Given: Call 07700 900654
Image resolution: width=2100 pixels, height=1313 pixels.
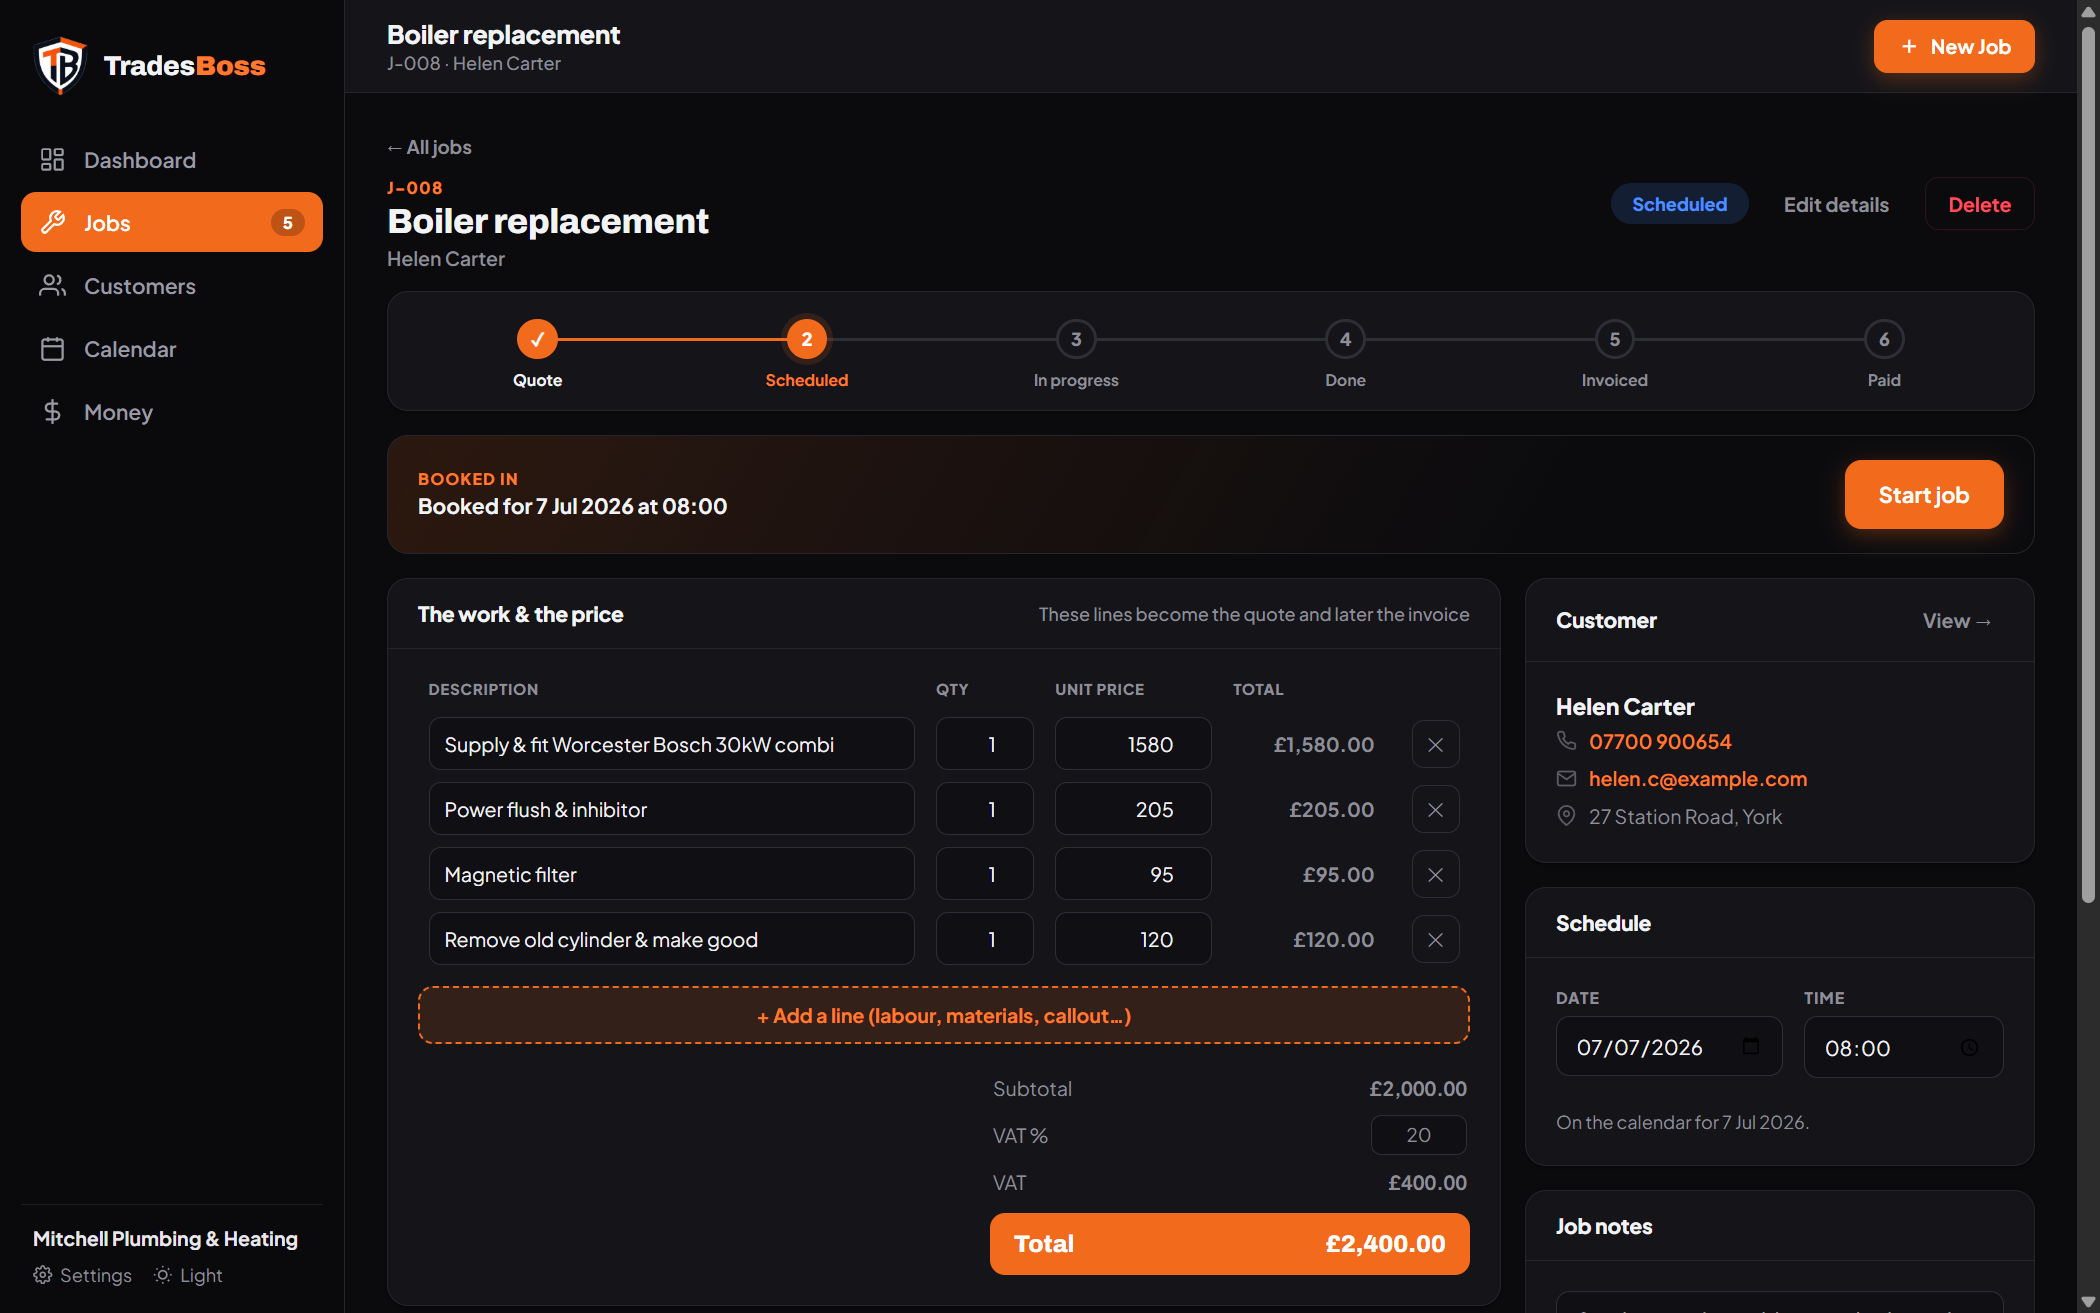Looking at the screenshot, I should [1660, 741].
